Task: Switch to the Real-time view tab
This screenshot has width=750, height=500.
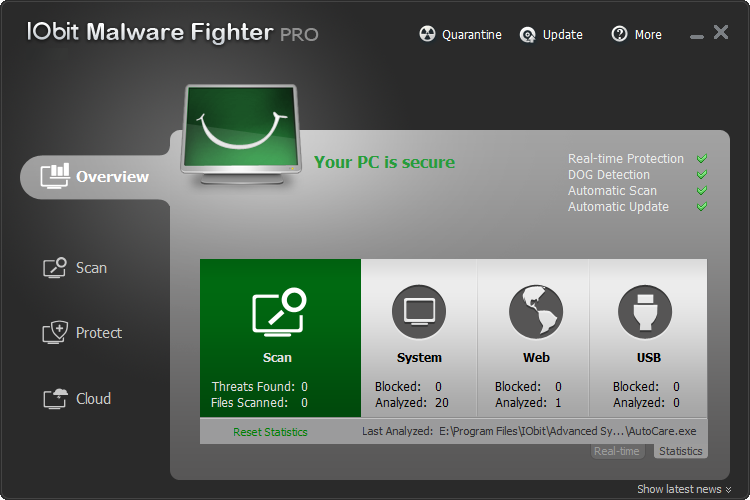Action: pos(617,452)
